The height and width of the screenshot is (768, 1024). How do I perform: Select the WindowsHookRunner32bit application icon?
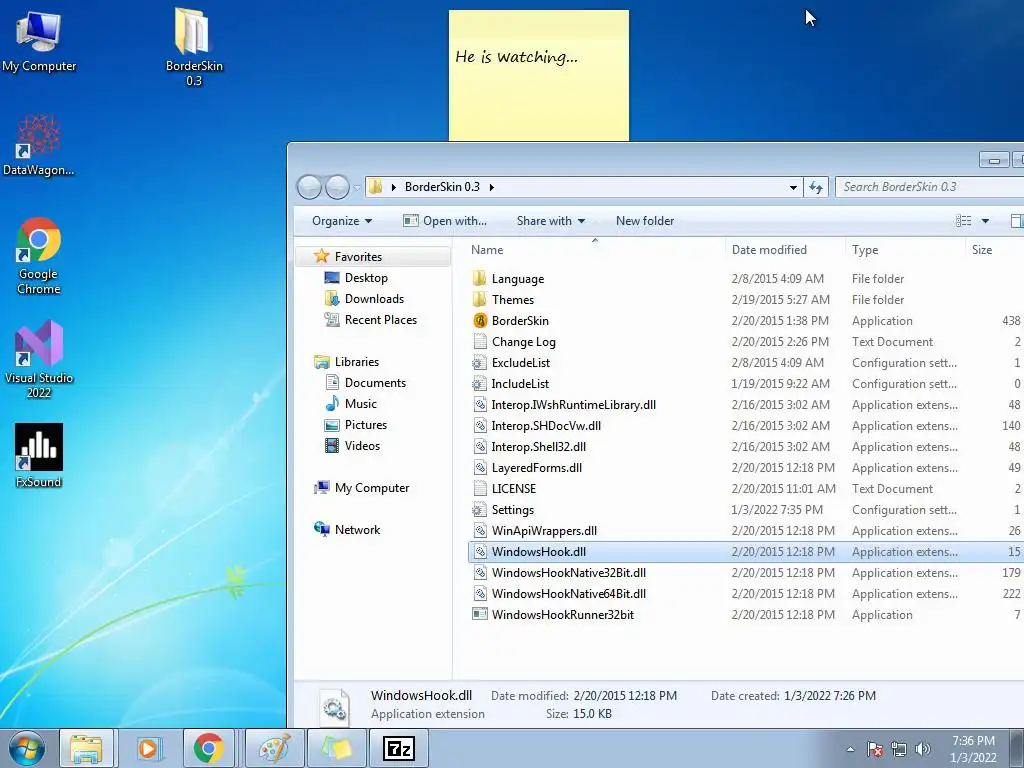[480, 615]
